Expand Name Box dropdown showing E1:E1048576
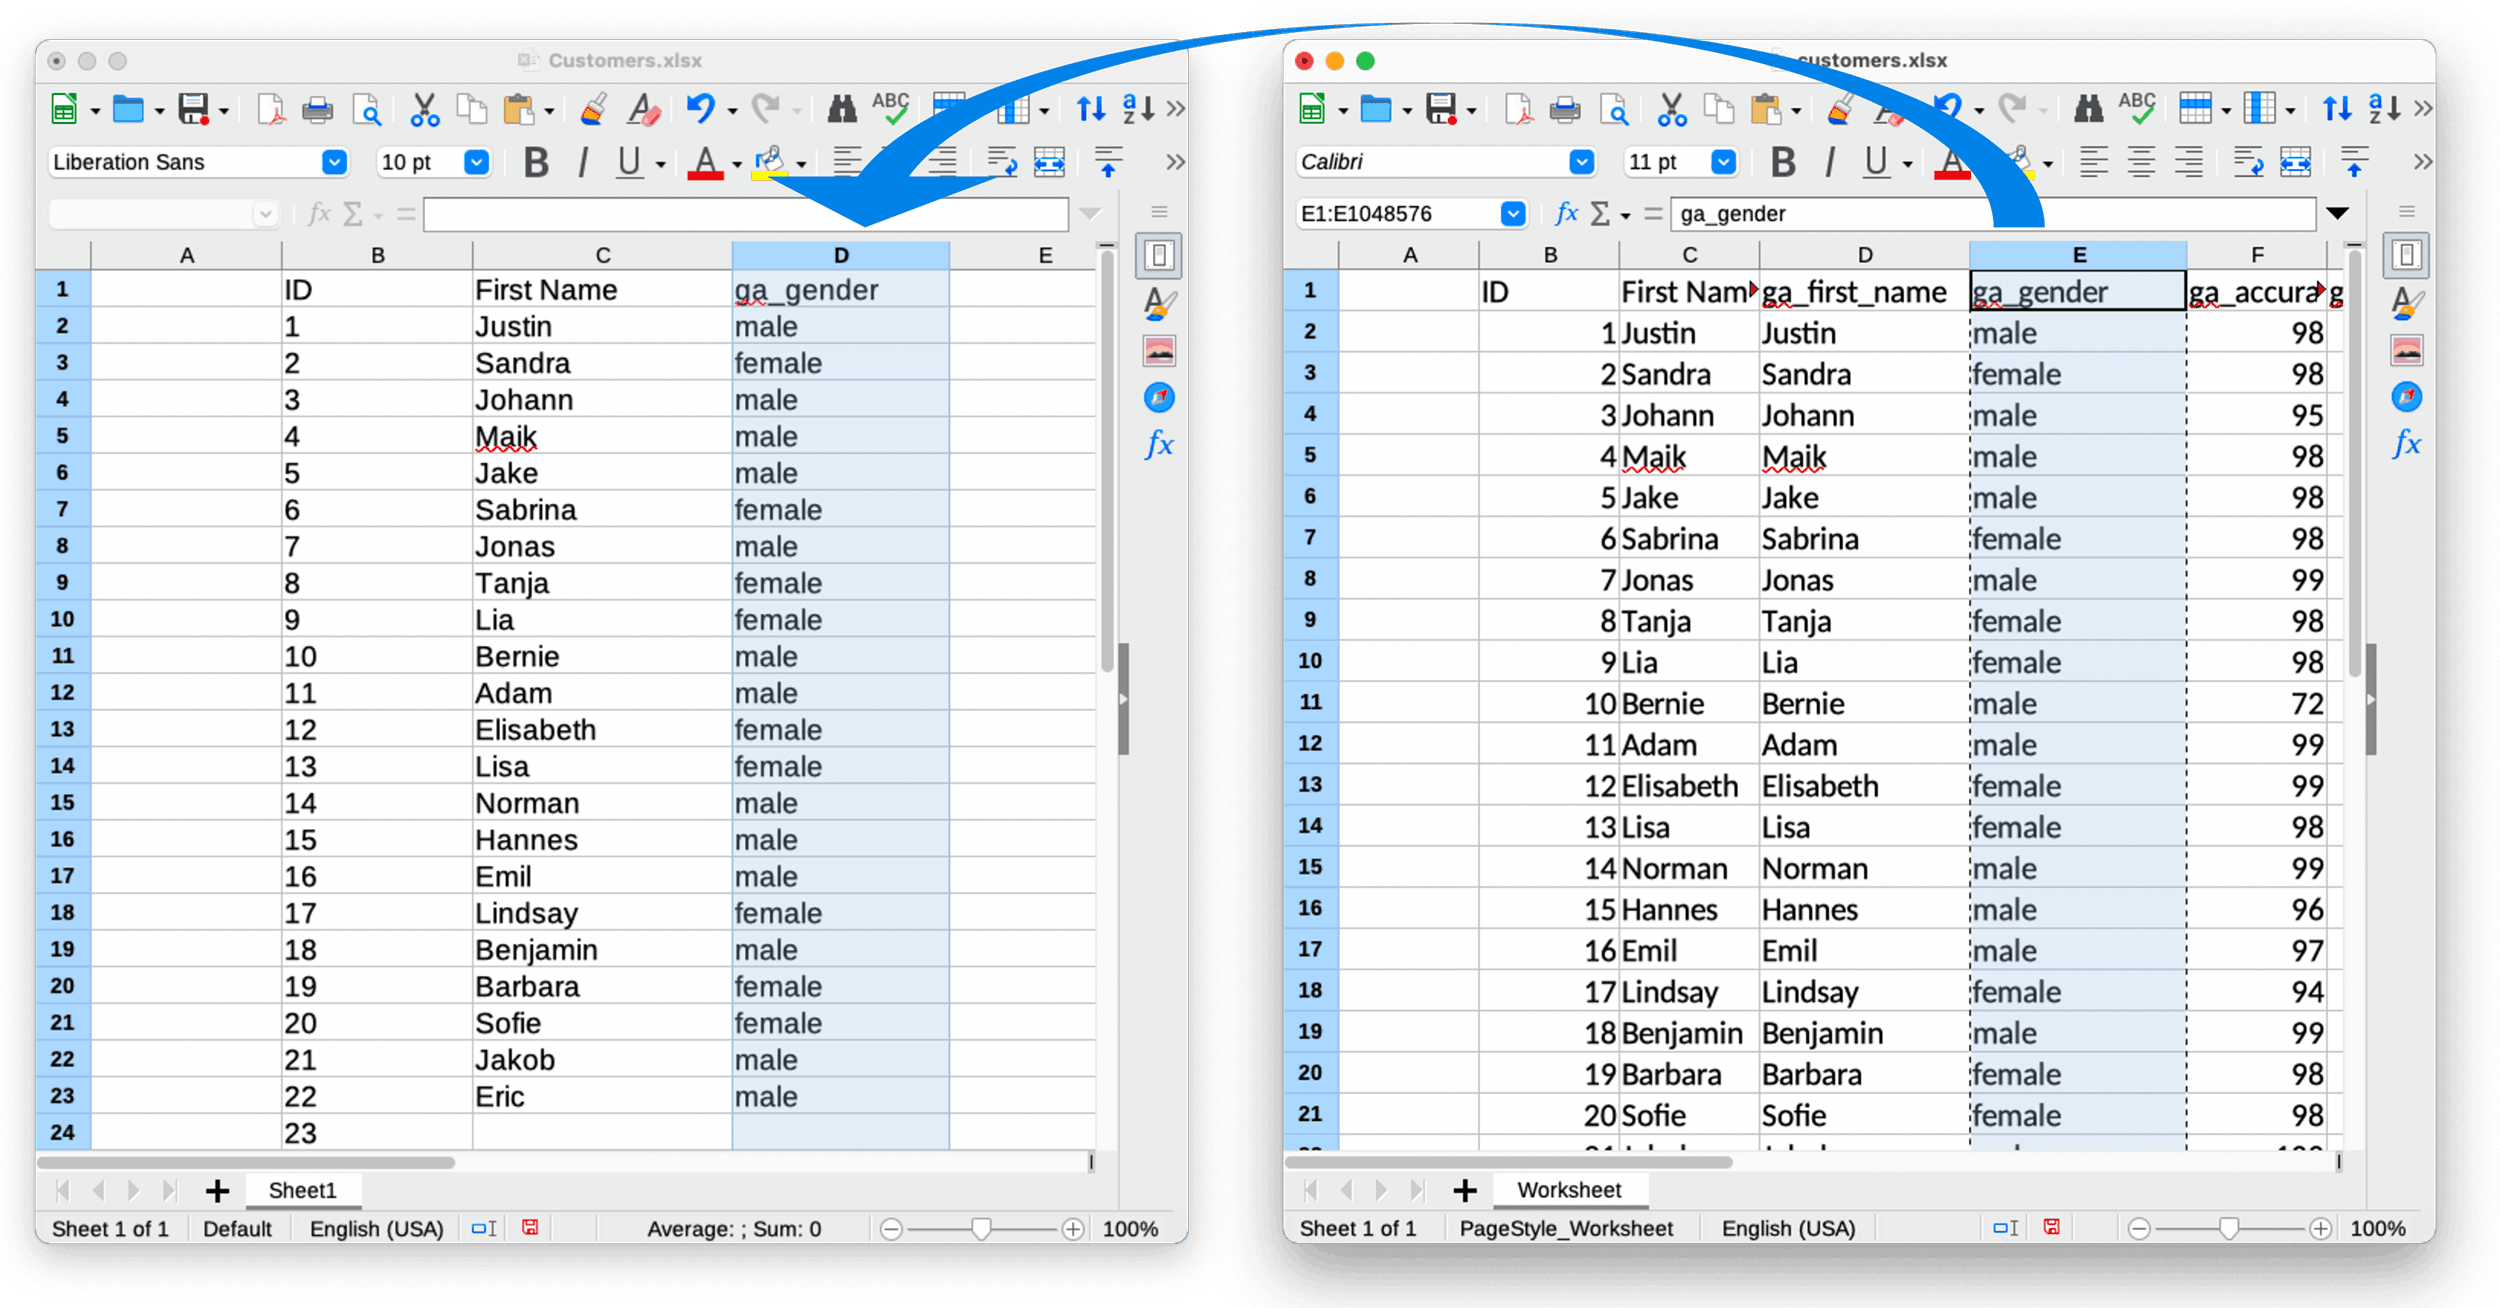This screenshot has height=1308, width=2500. coord(1513,214)
